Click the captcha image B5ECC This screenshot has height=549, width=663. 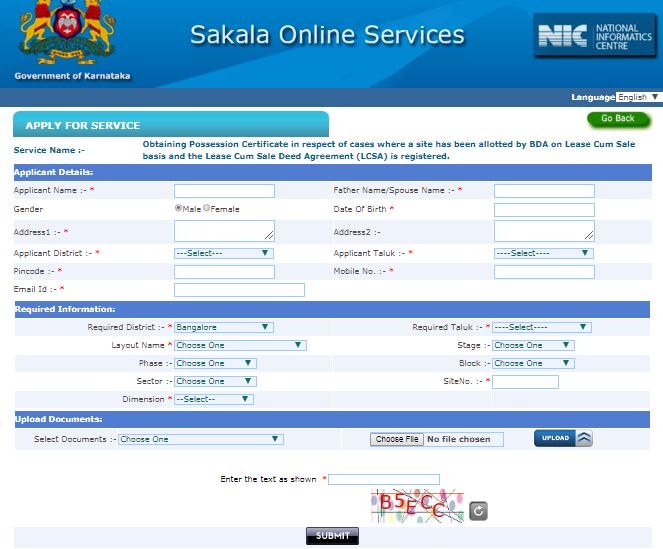click(x=417, y=506)
